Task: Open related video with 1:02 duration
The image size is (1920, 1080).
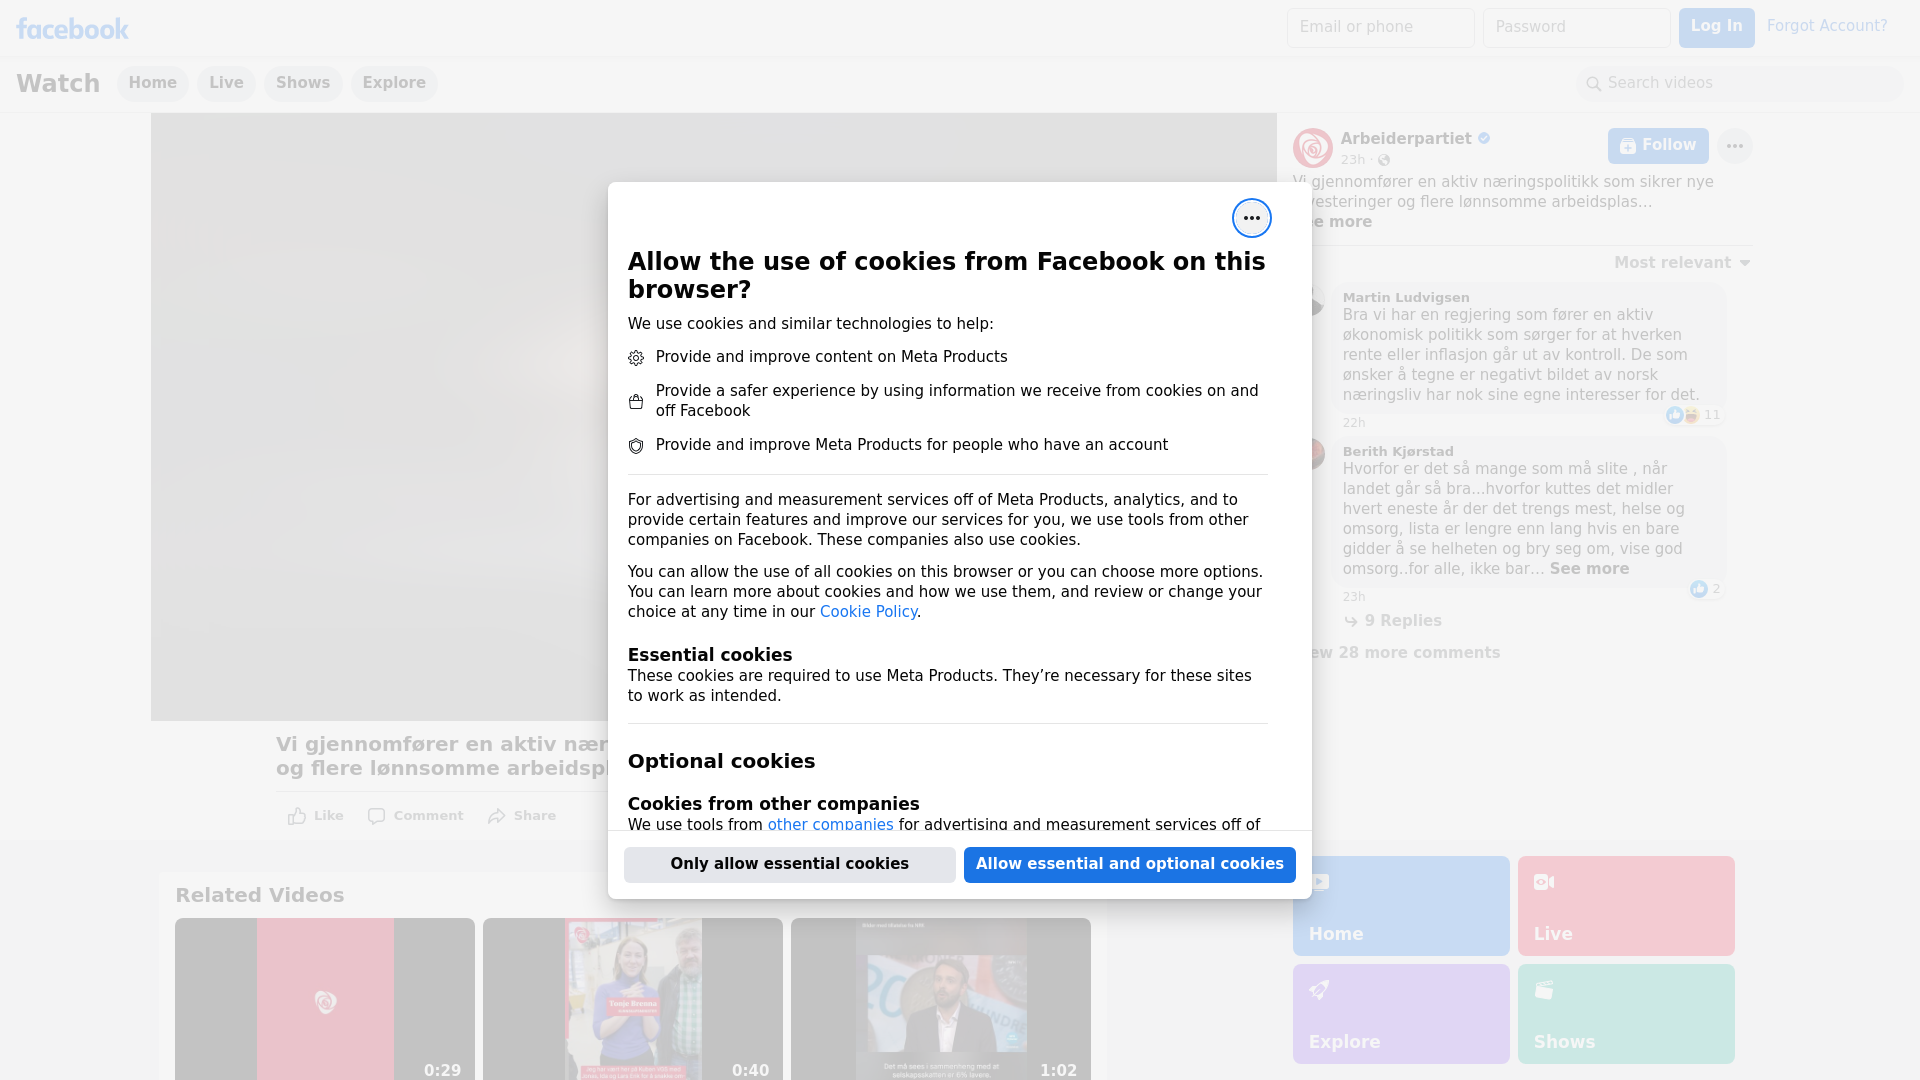Action: (x=940, y=999)
